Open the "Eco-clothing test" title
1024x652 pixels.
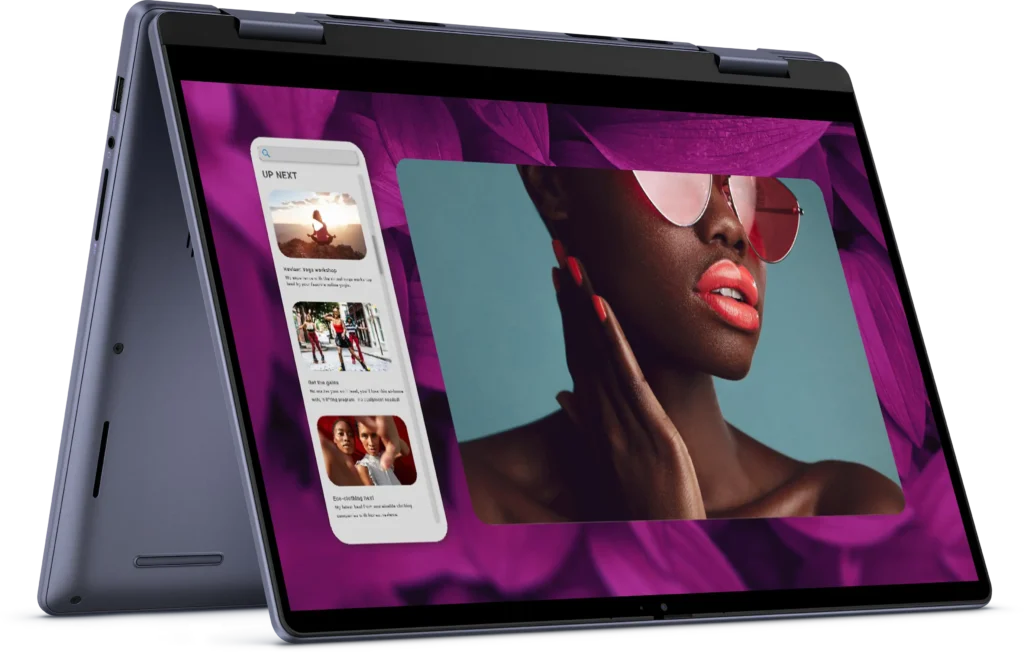pos(356,497)
